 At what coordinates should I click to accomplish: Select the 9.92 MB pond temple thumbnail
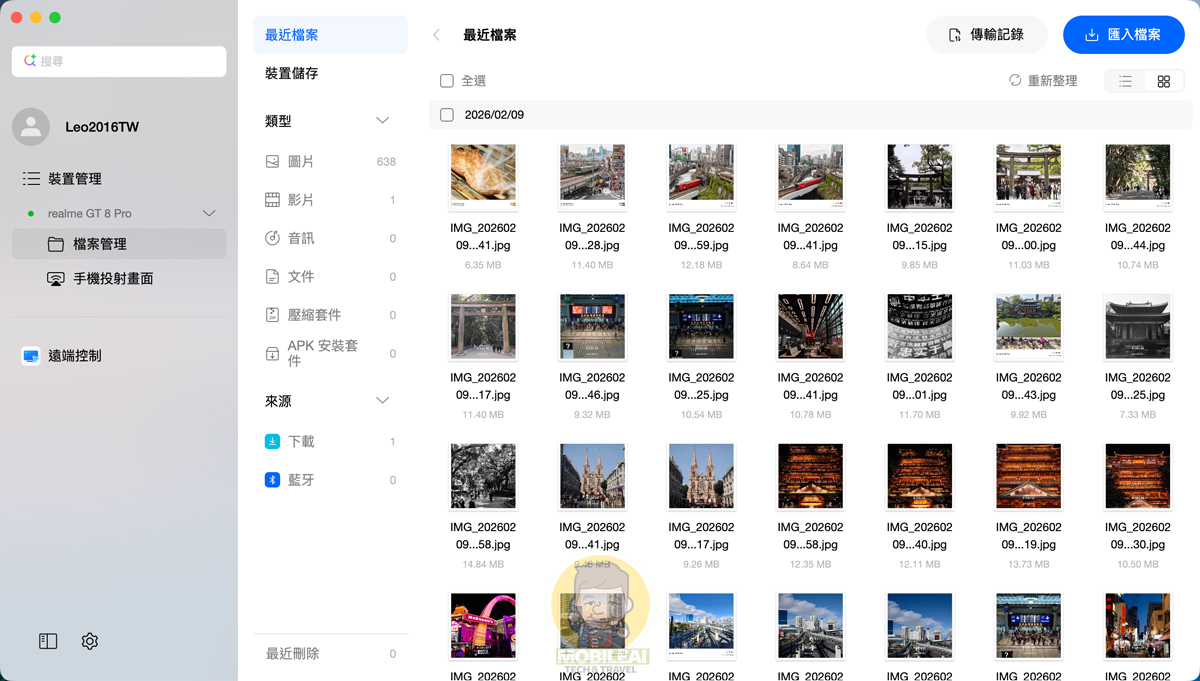1028,327
